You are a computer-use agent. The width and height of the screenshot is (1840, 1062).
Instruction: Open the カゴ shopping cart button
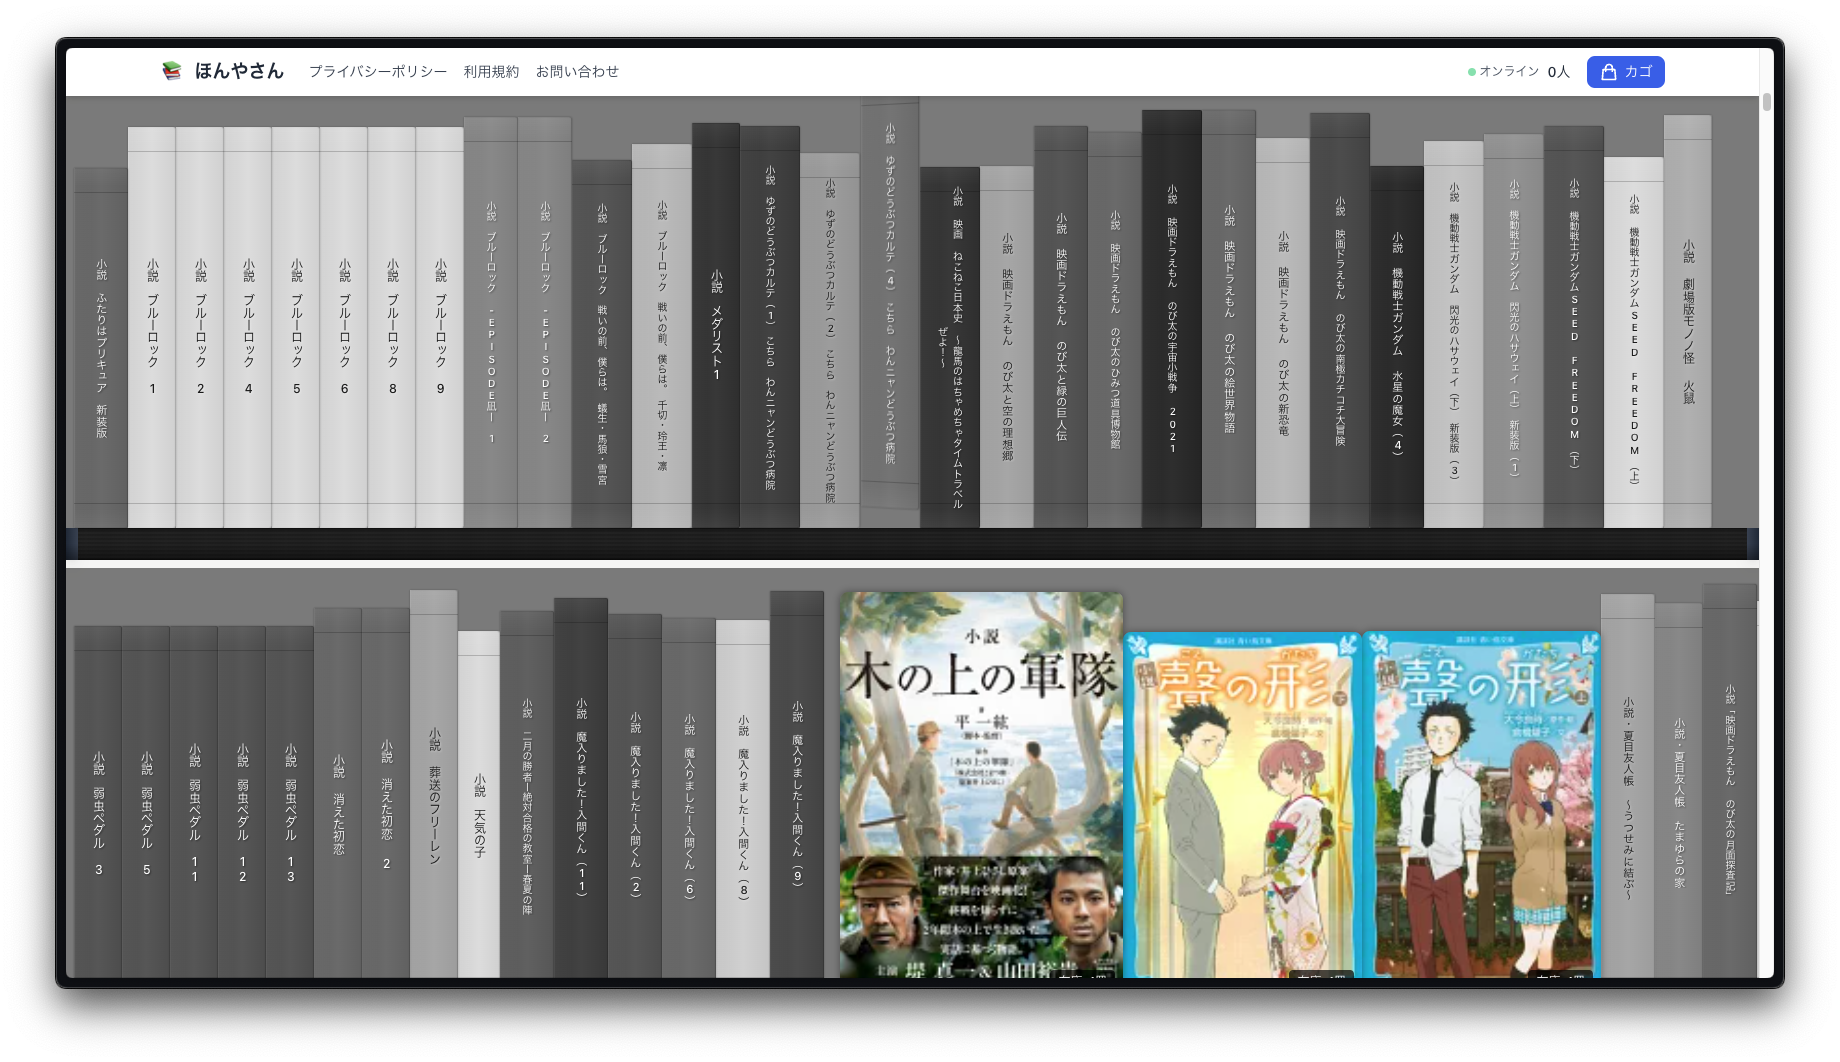1625,72
